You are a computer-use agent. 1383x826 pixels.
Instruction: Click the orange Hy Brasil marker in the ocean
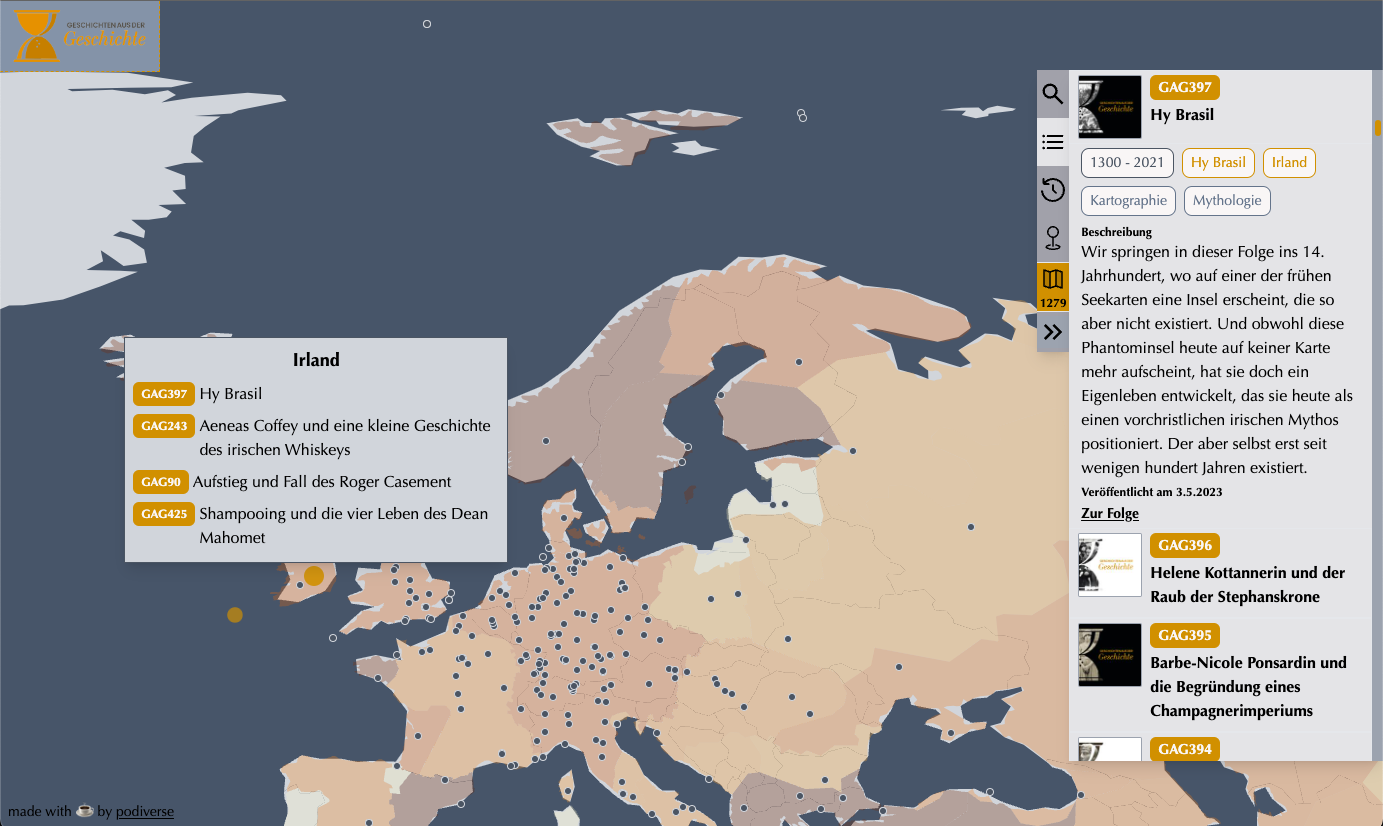[235, 615]
